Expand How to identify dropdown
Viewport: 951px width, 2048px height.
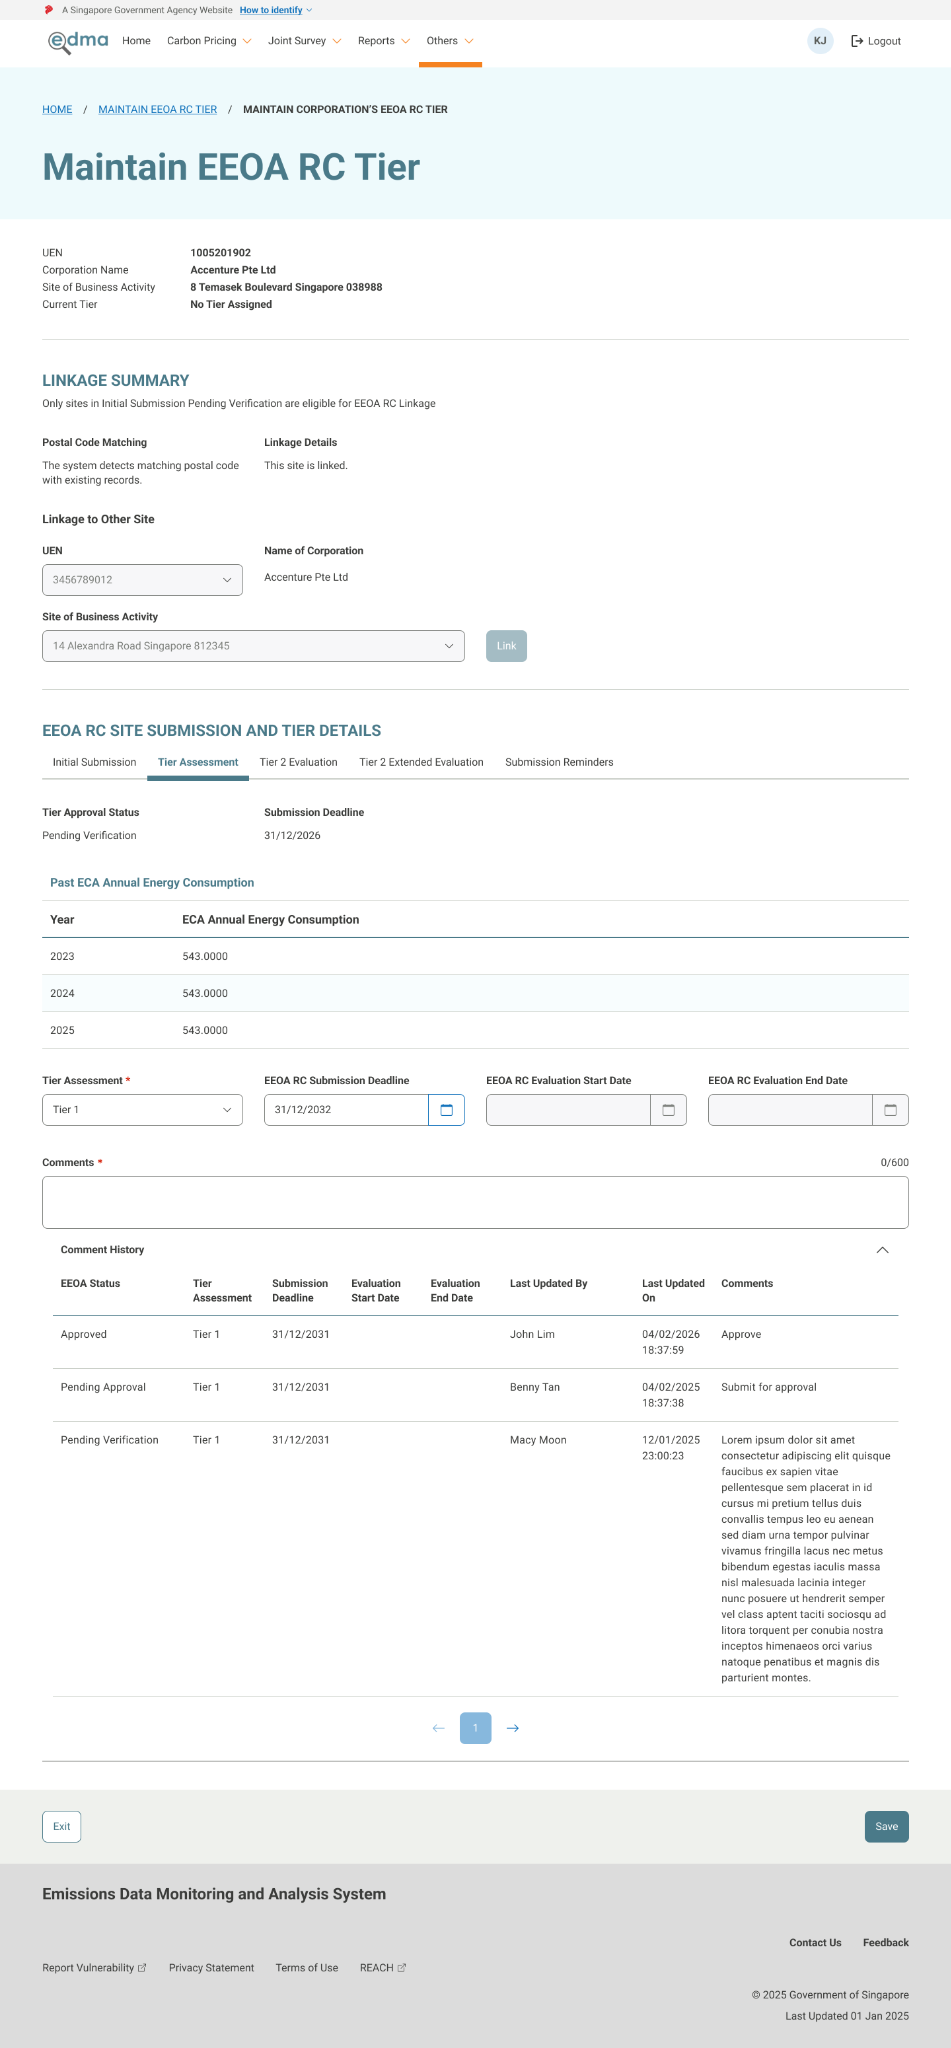click(x=276, y=10)
